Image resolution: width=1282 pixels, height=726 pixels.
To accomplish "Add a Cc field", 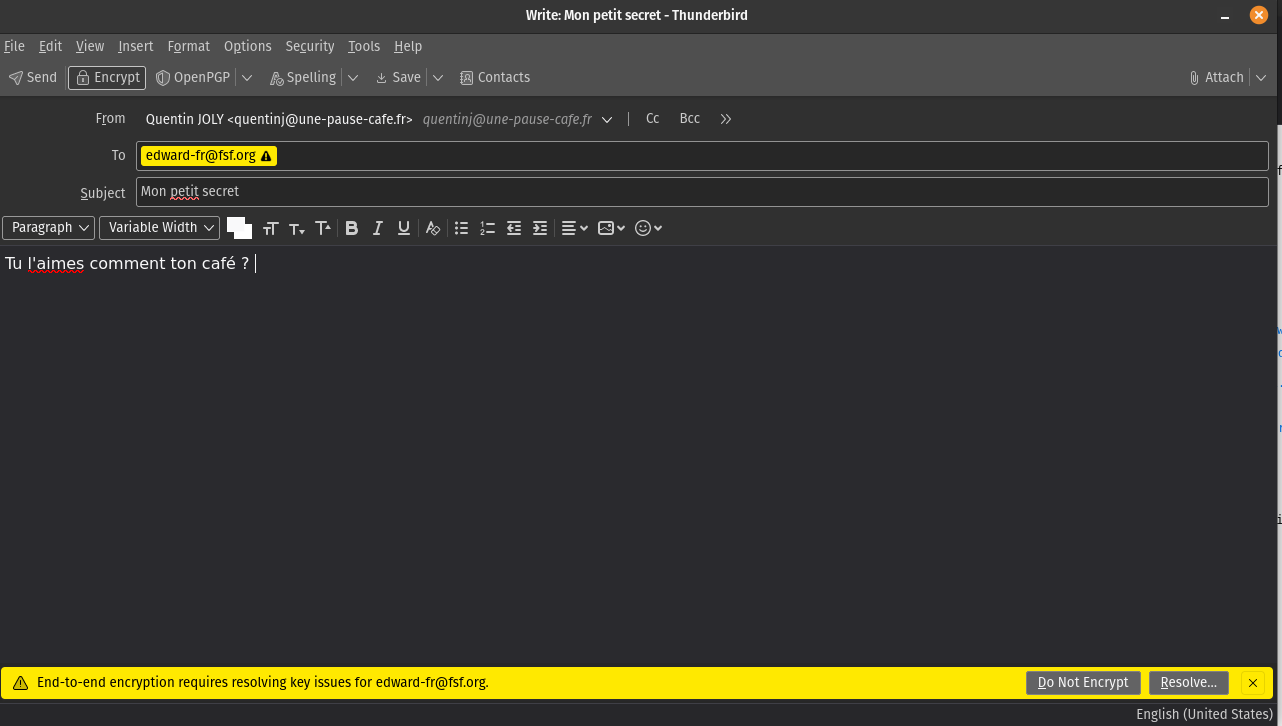I will tap(652, 119).
